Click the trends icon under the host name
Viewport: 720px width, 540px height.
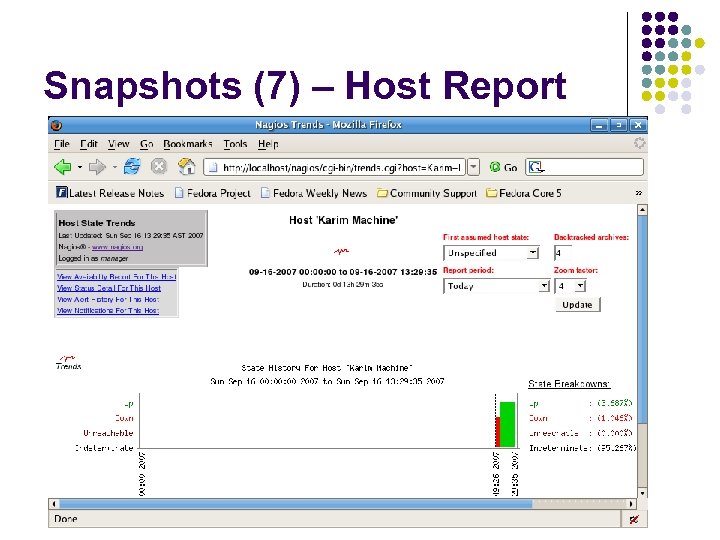(x=341, y=251)
